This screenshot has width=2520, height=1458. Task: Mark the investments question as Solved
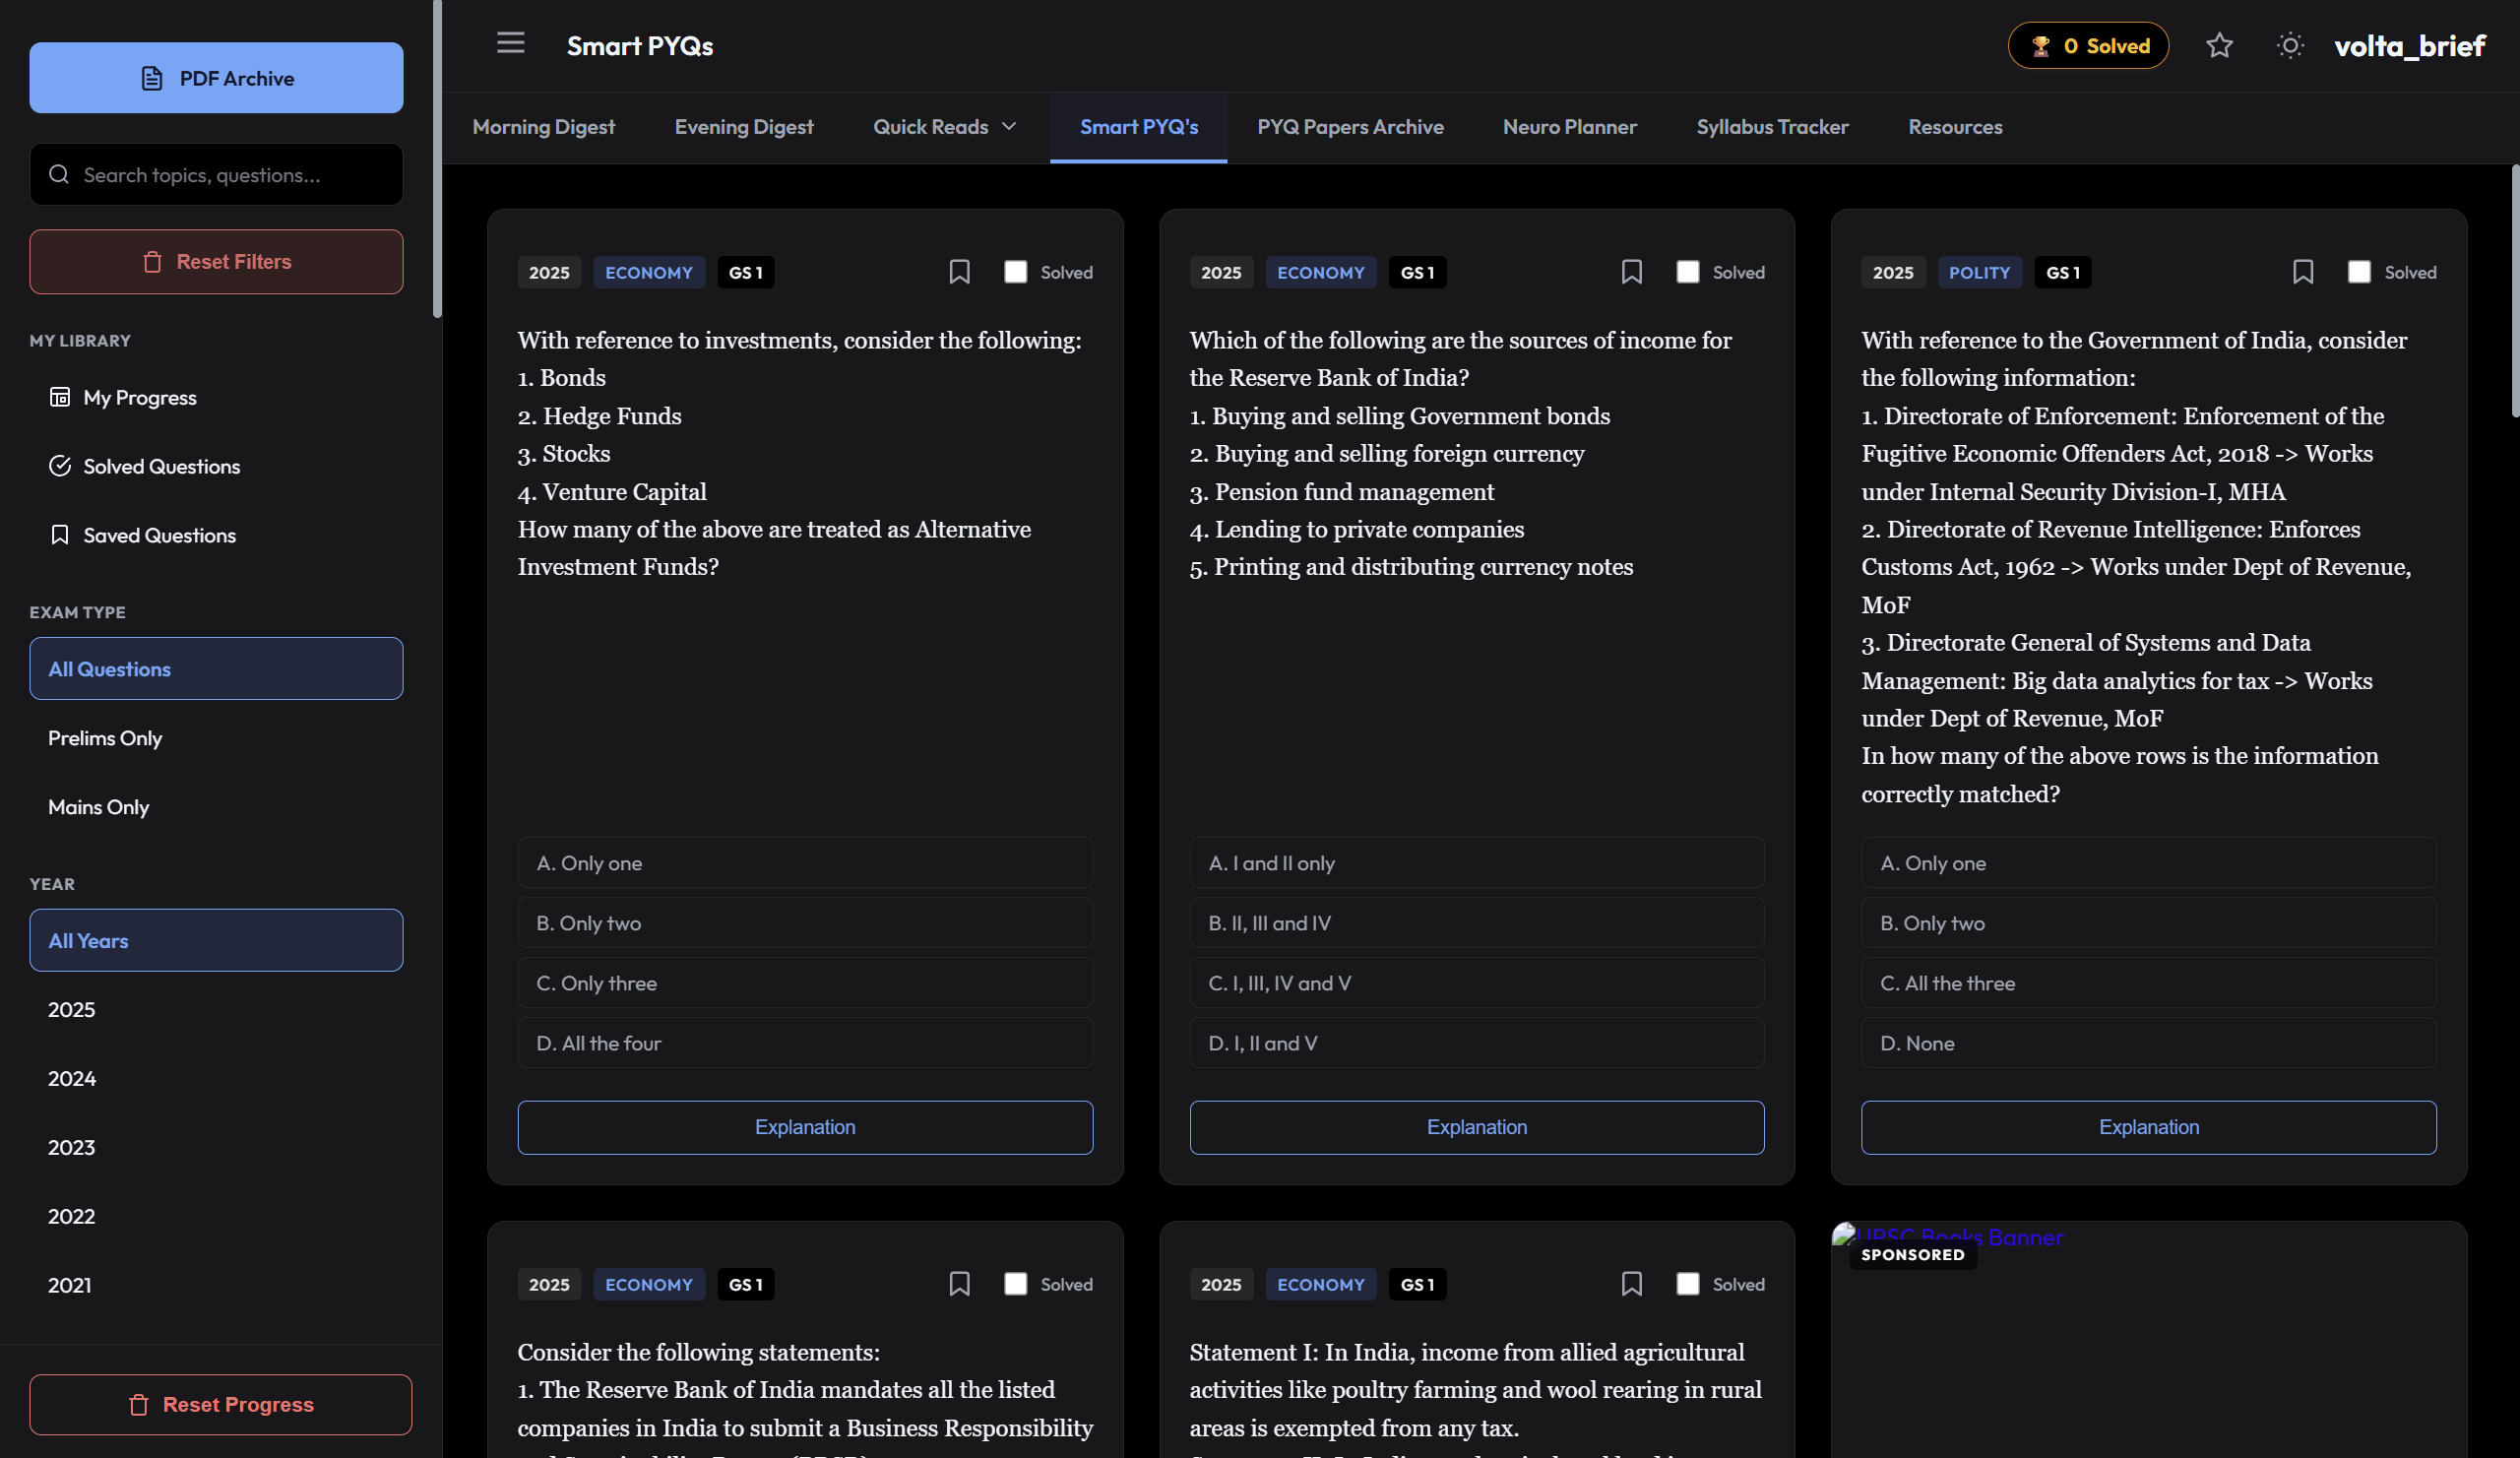(1015, 271)
